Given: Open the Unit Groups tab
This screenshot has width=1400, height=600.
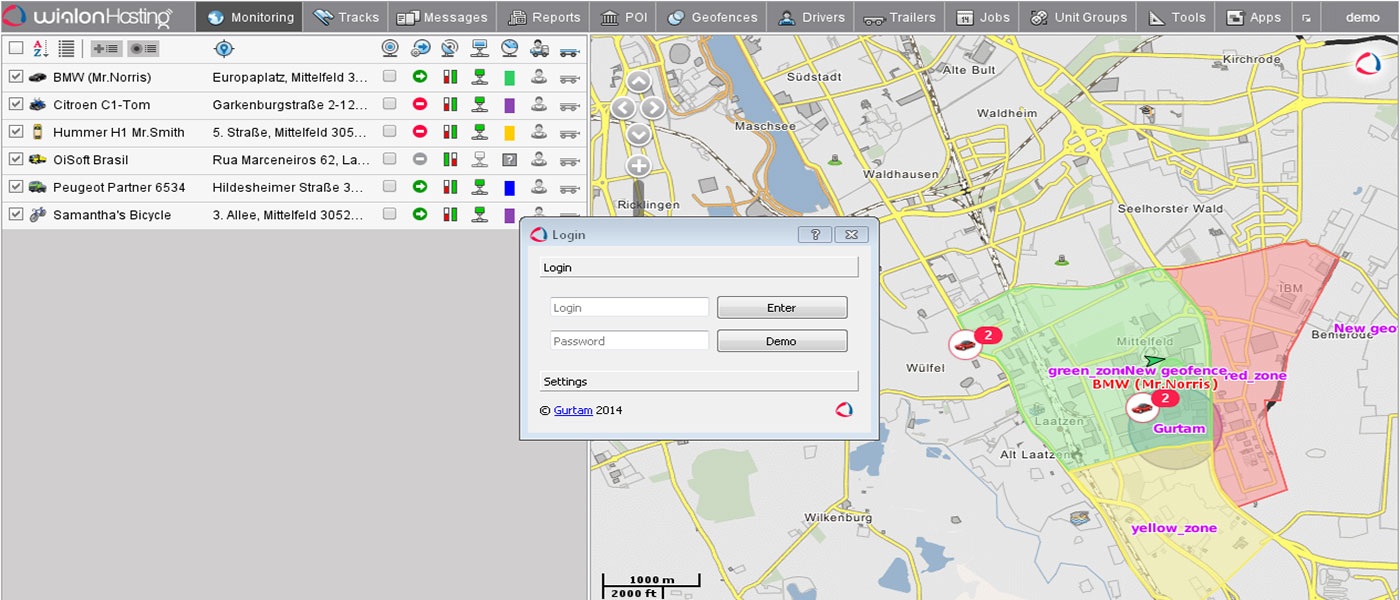Looking at the screenshot, I should pos(1078,17).
